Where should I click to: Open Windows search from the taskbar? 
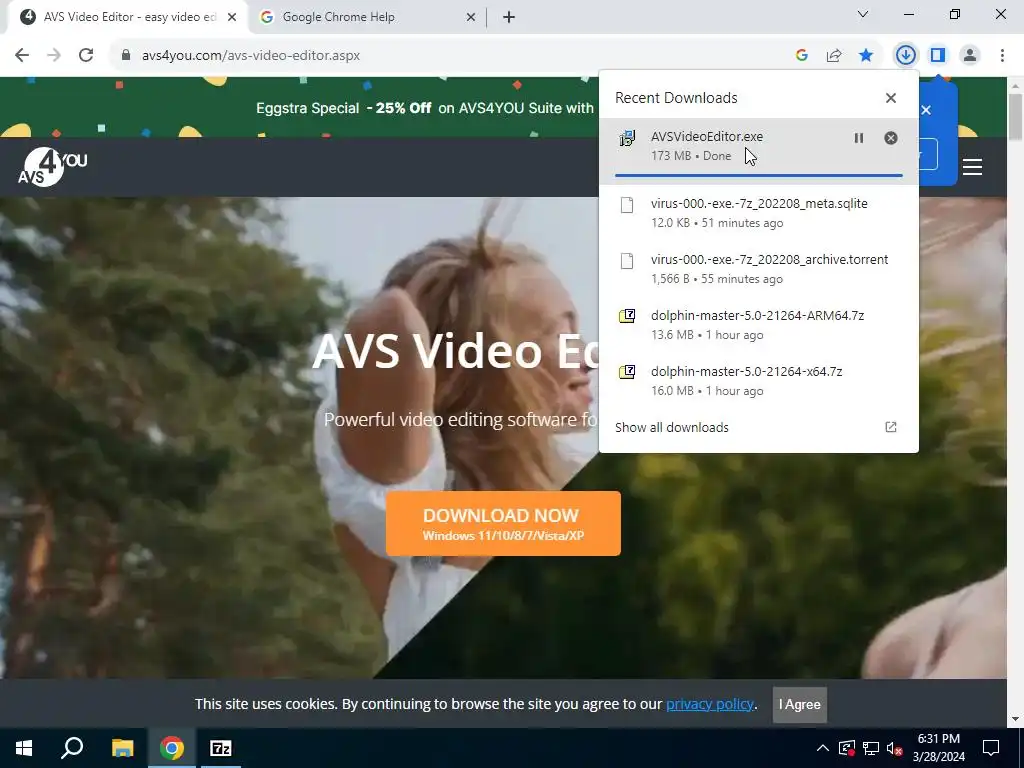(x=72, y=748)
